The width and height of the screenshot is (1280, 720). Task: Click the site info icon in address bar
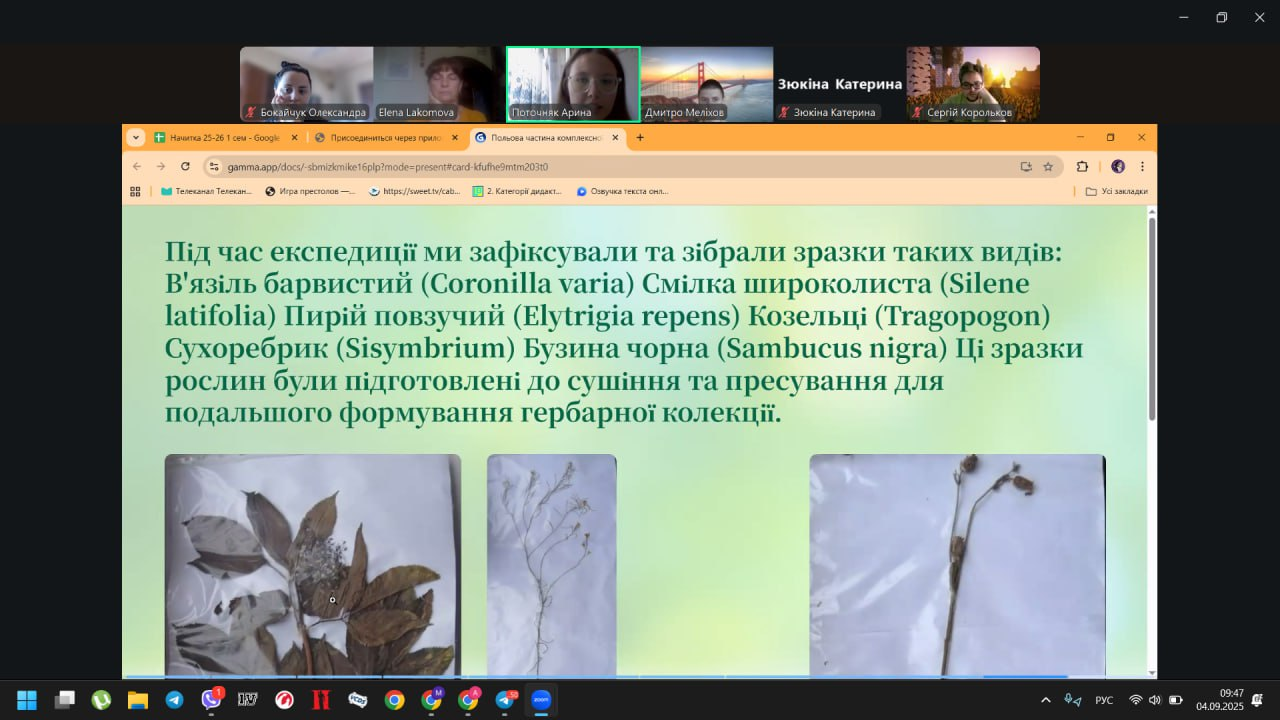213,166
